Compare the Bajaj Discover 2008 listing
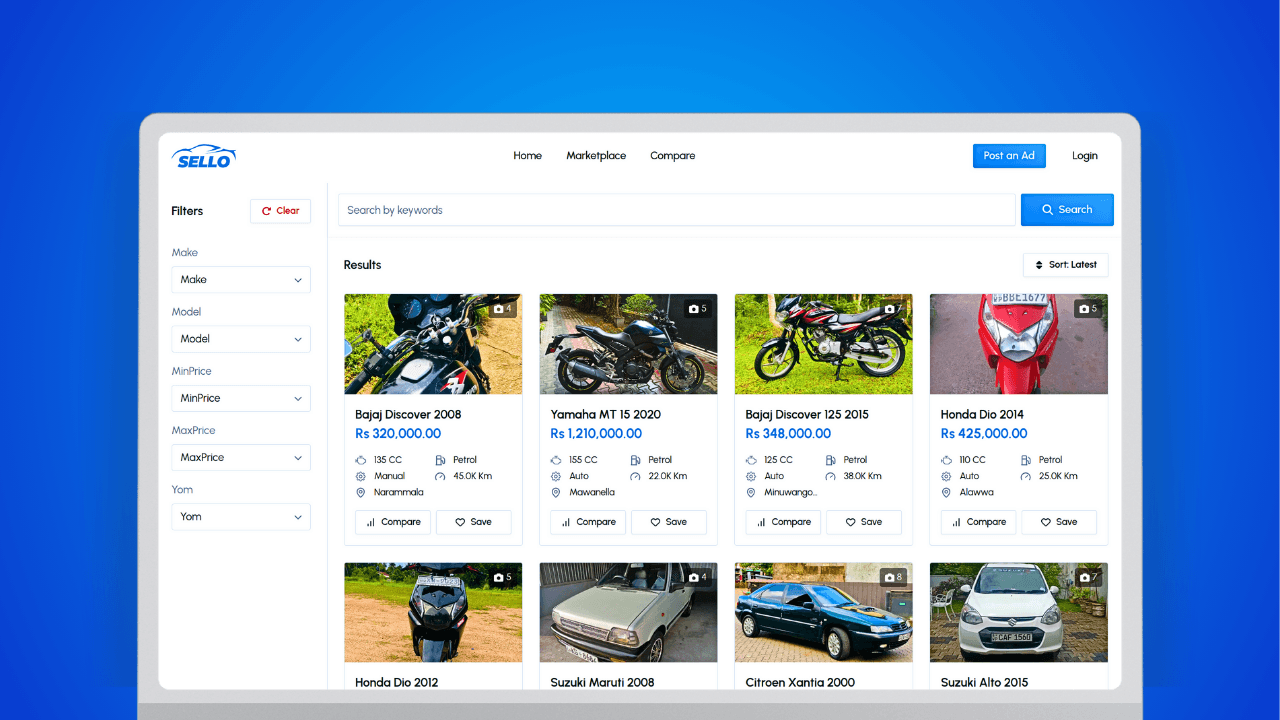 click(393, 522)
